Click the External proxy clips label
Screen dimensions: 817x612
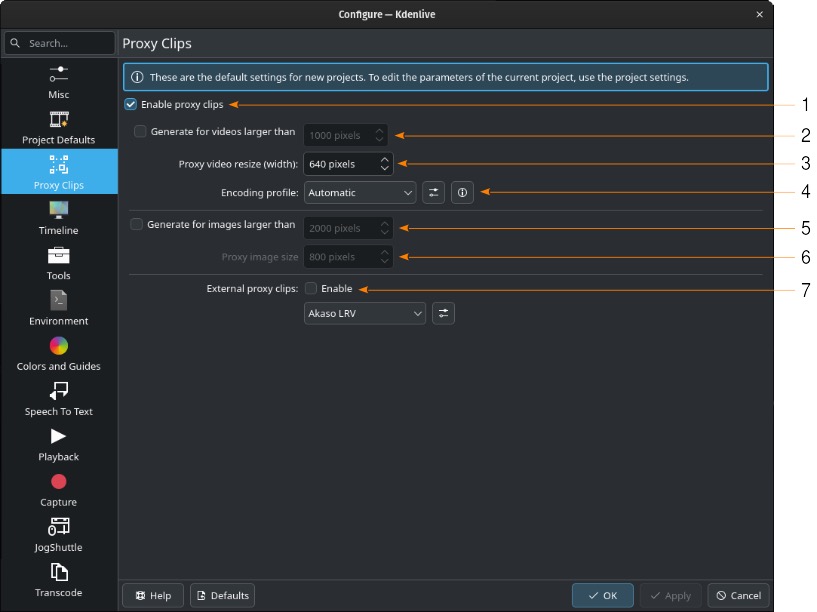point(252,288)
